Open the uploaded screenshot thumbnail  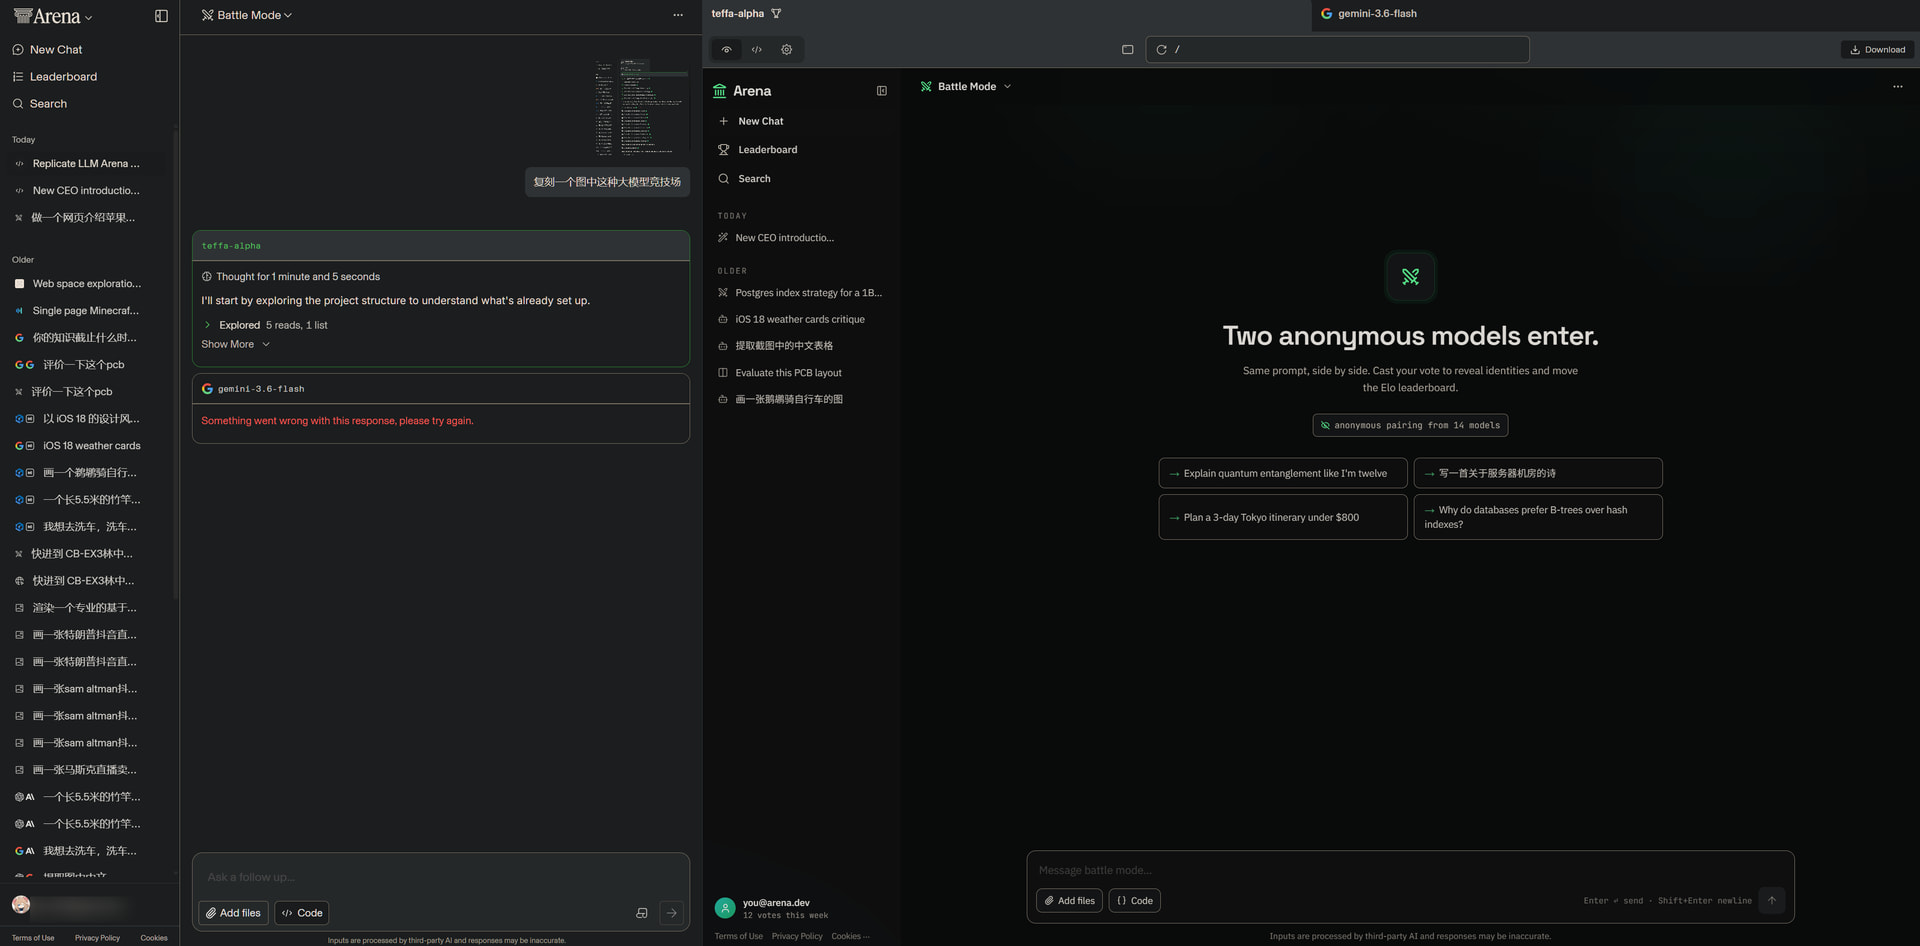click(x=641, y=107)
